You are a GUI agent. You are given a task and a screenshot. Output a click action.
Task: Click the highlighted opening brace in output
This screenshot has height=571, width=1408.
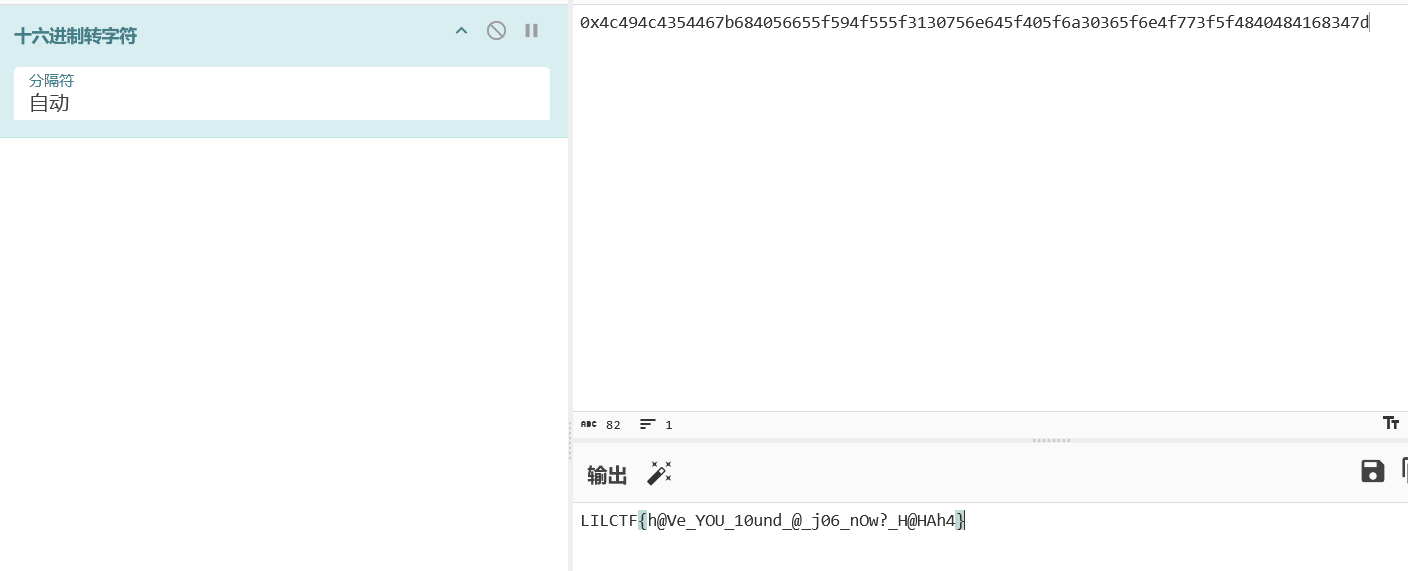[642, 520]
